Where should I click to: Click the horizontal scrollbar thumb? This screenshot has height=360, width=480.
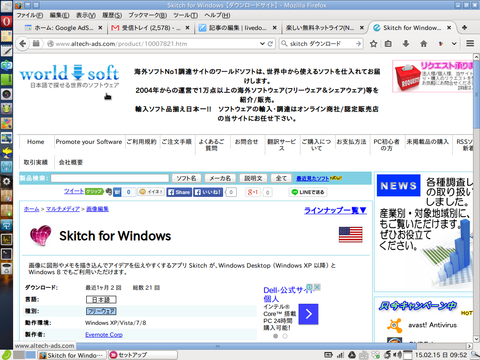[x=217, y=346]
